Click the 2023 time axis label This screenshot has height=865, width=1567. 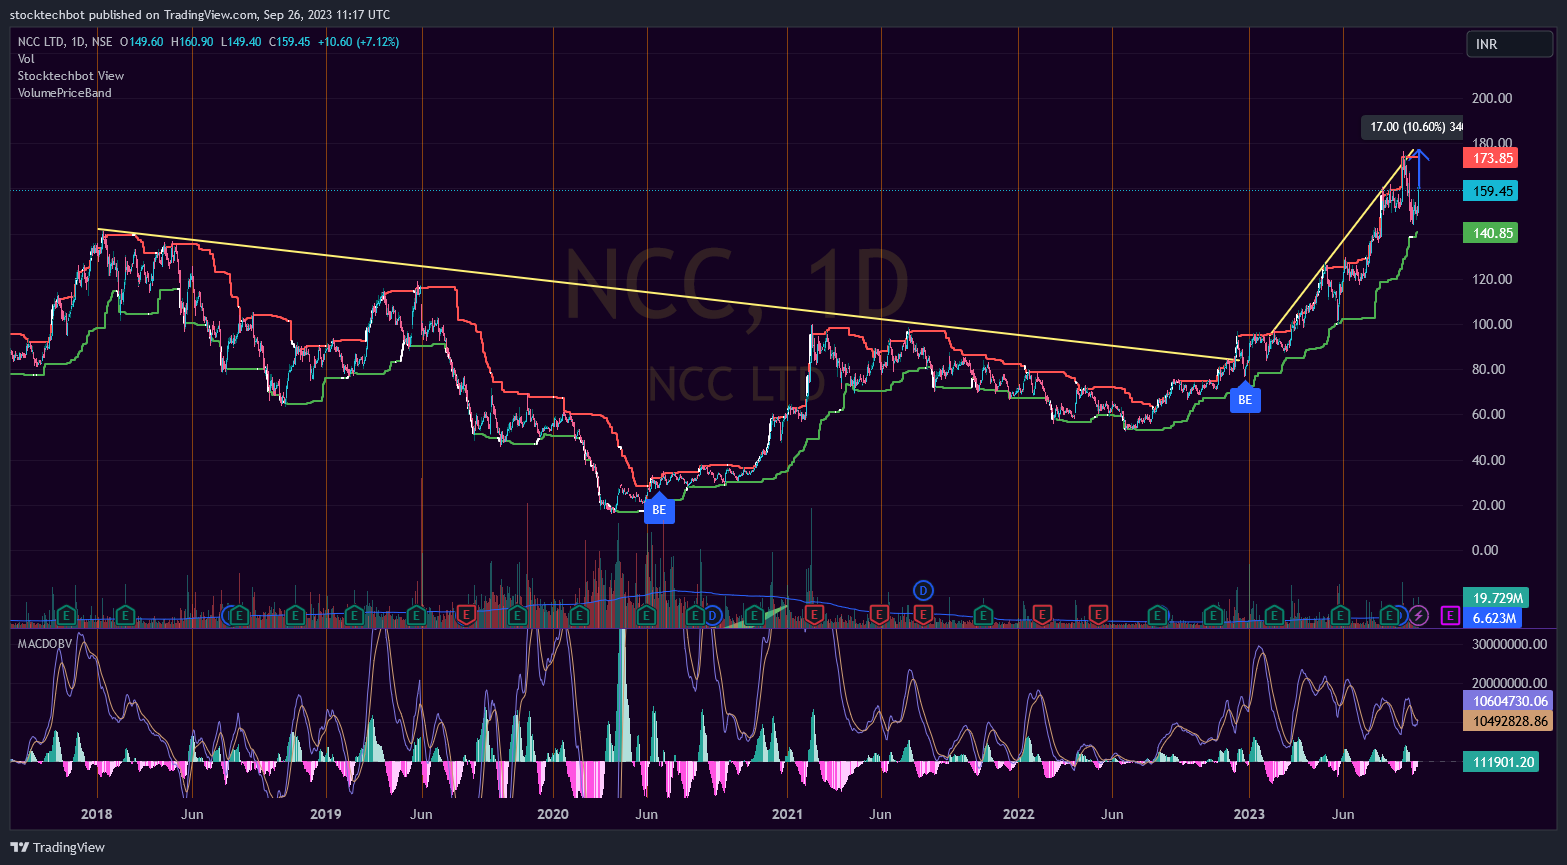pos(1249,814)
